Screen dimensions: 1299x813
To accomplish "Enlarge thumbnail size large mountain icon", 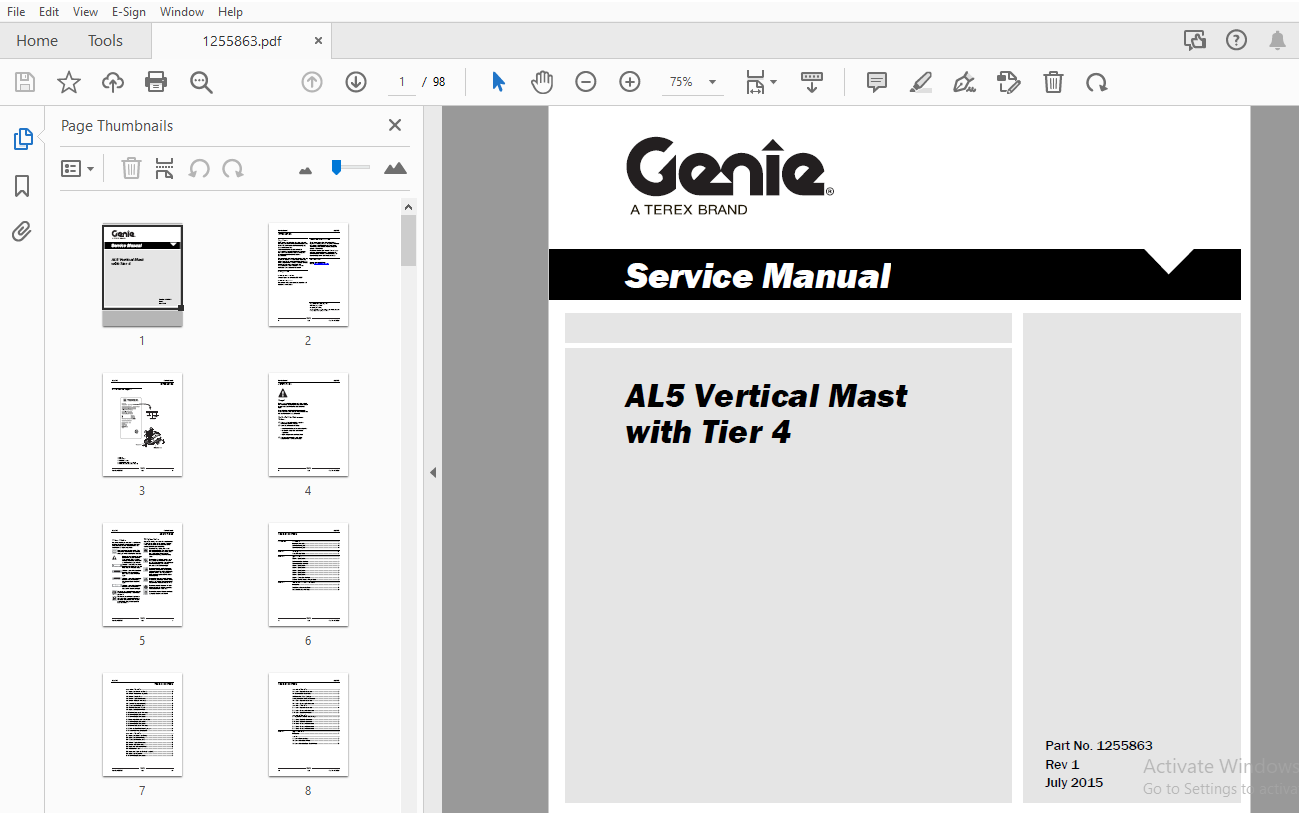I will (x=396, y=168).
